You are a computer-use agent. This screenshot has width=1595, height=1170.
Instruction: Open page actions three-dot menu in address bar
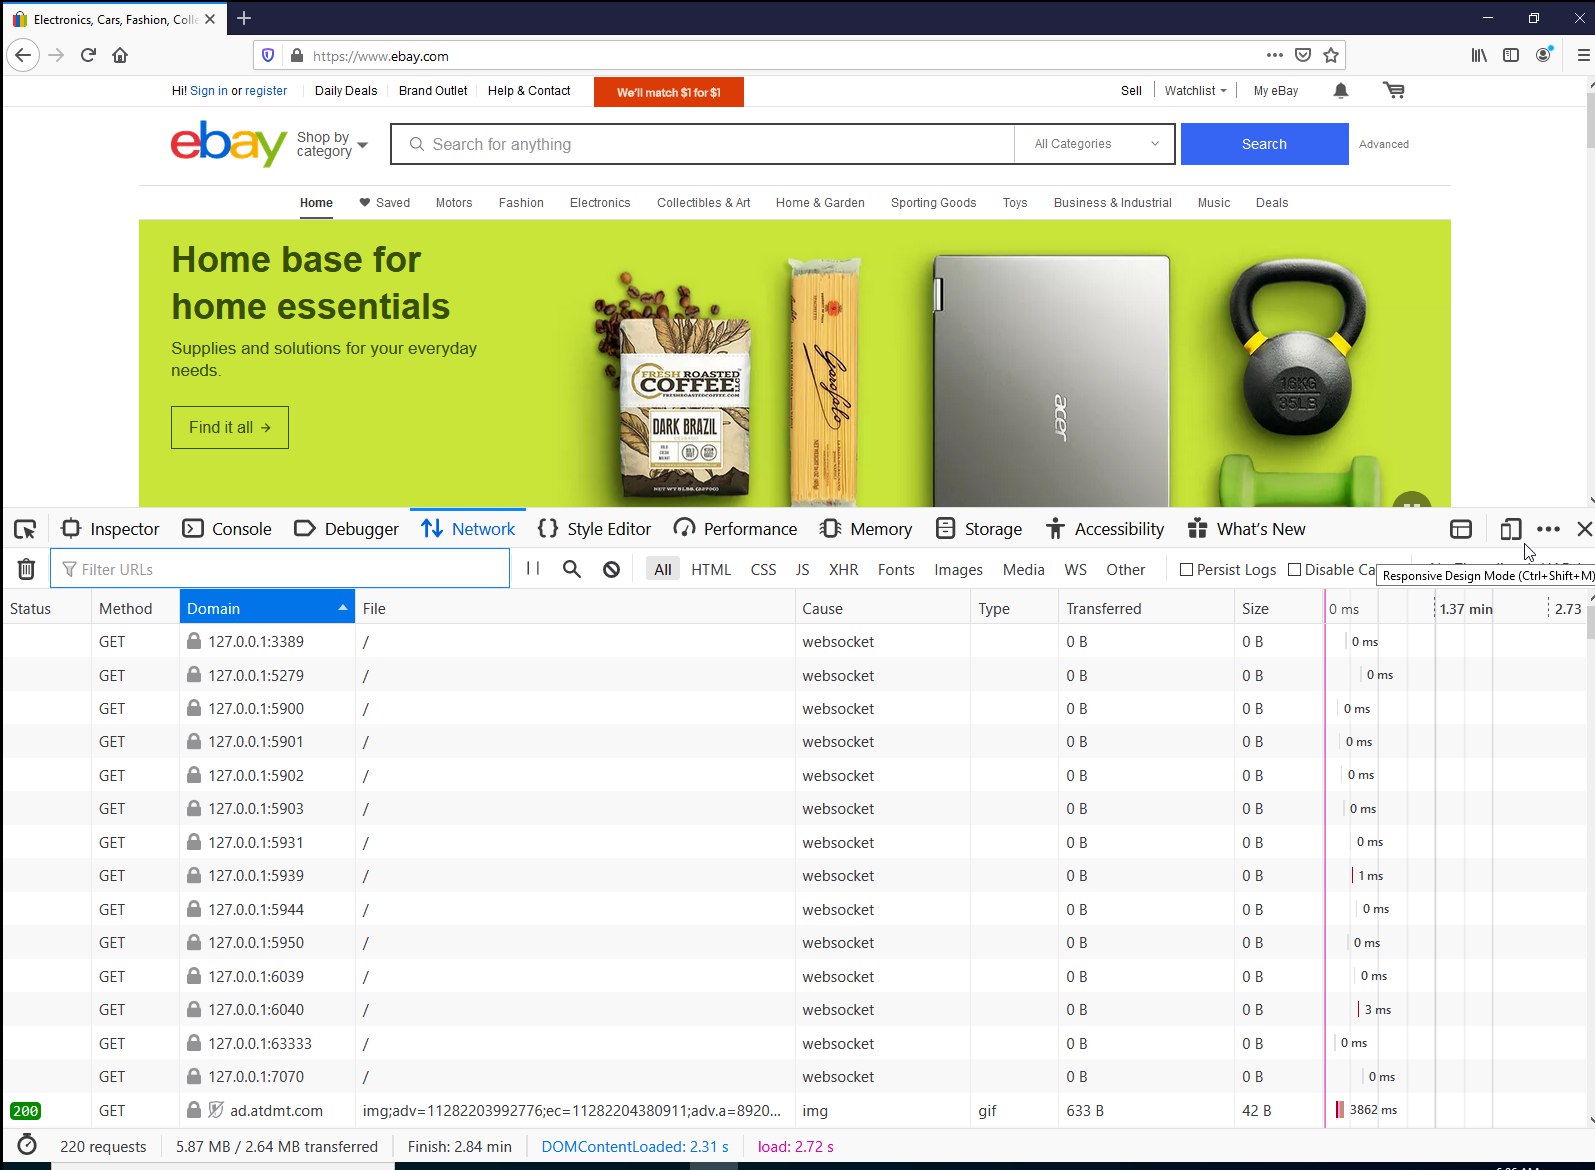click(1274, 55)
